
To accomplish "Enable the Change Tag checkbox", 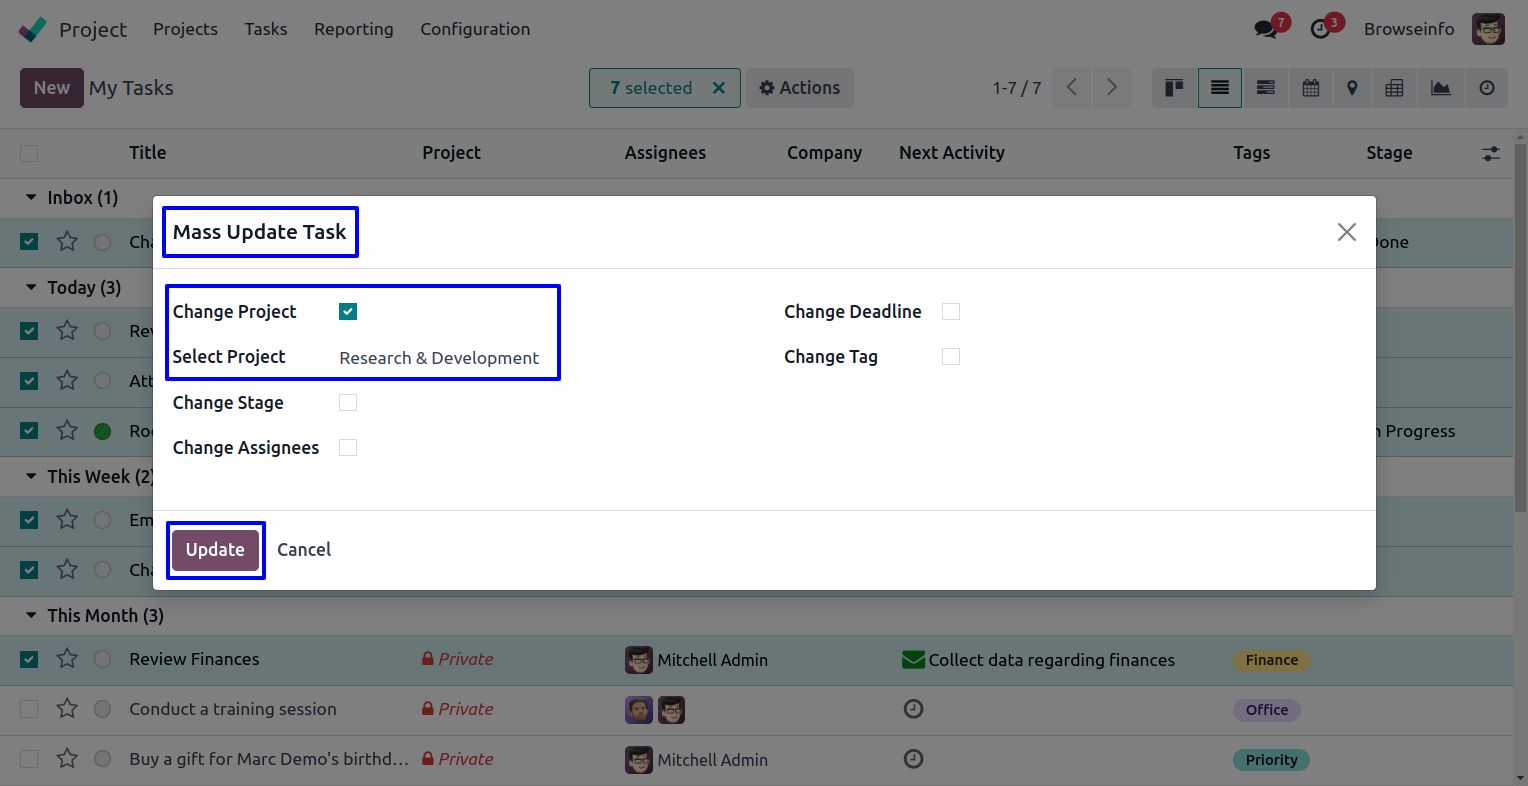I will (951, 357).
